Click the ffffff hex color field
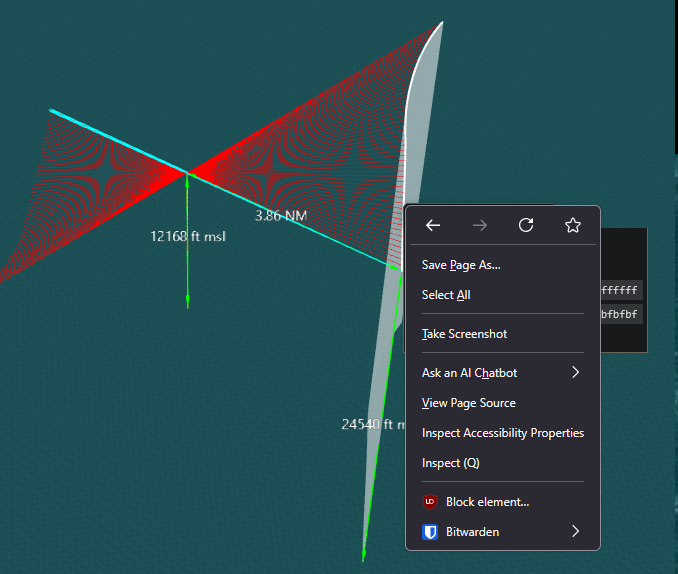The width and height of the screenshot is (678, 574). coord(620,291)
